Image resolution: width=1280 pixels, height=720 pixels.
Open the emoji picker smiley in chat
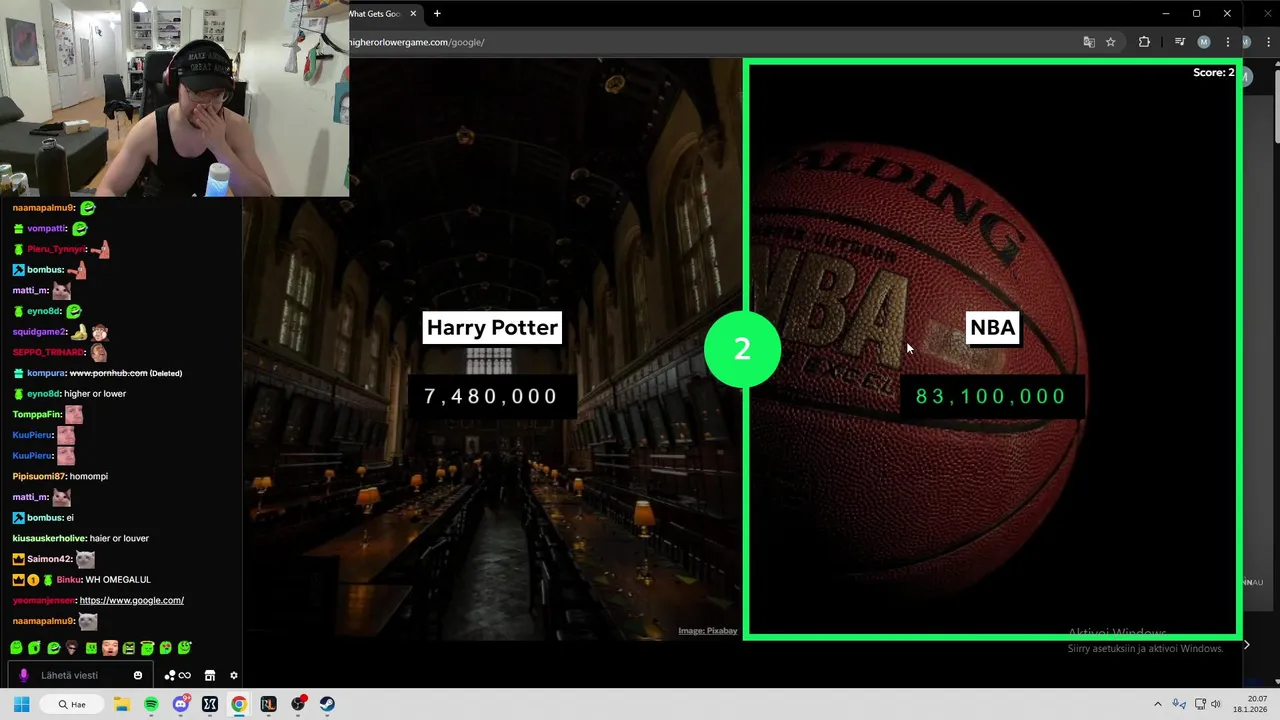pyautogui.click(x=138, y=675)
